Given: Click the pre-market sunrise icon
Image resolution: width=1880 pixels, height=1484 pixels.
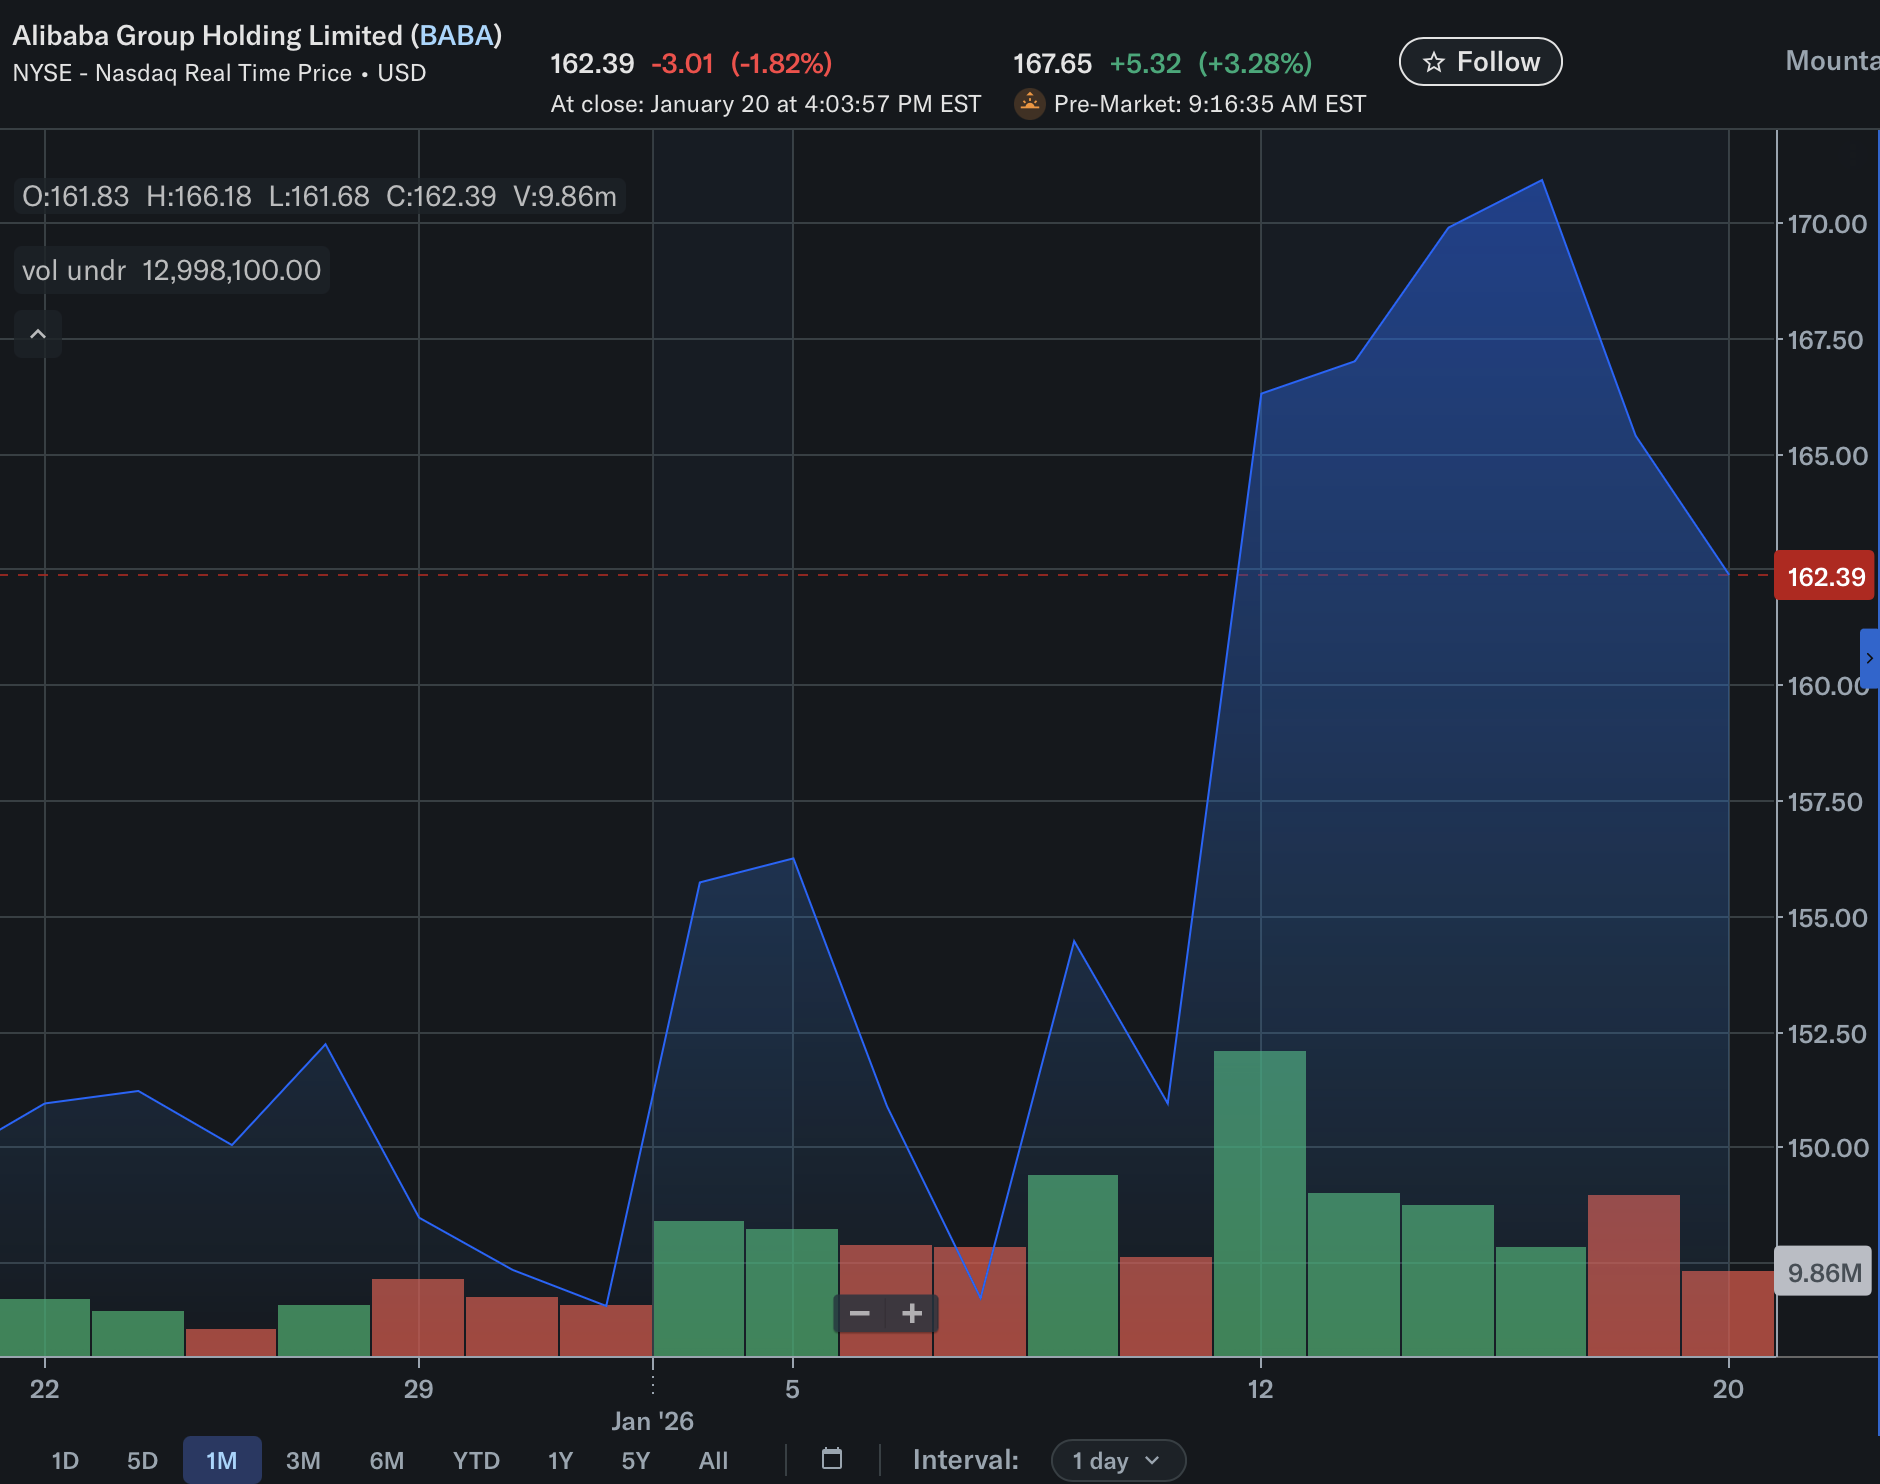Looking at the screenshot, I should [x=1029, y=104].
